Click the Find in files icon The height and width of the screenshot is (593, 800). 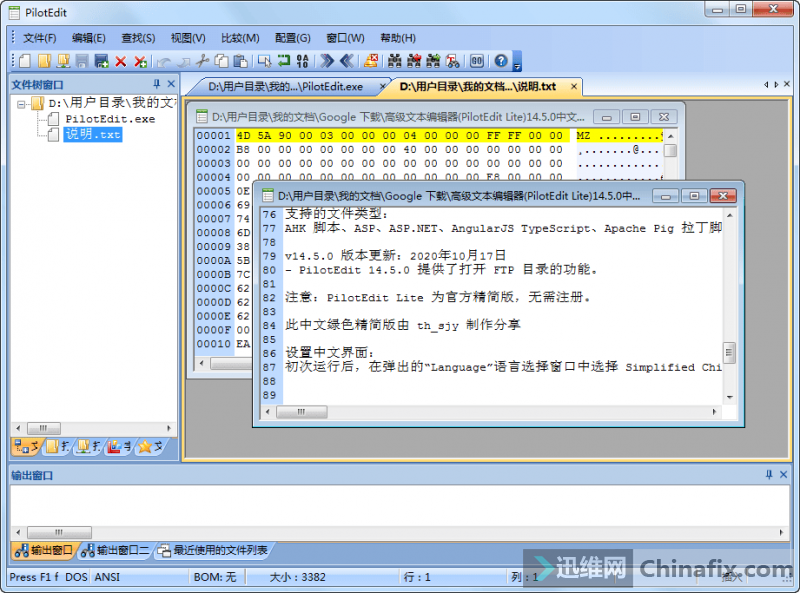tap(453, 61)
